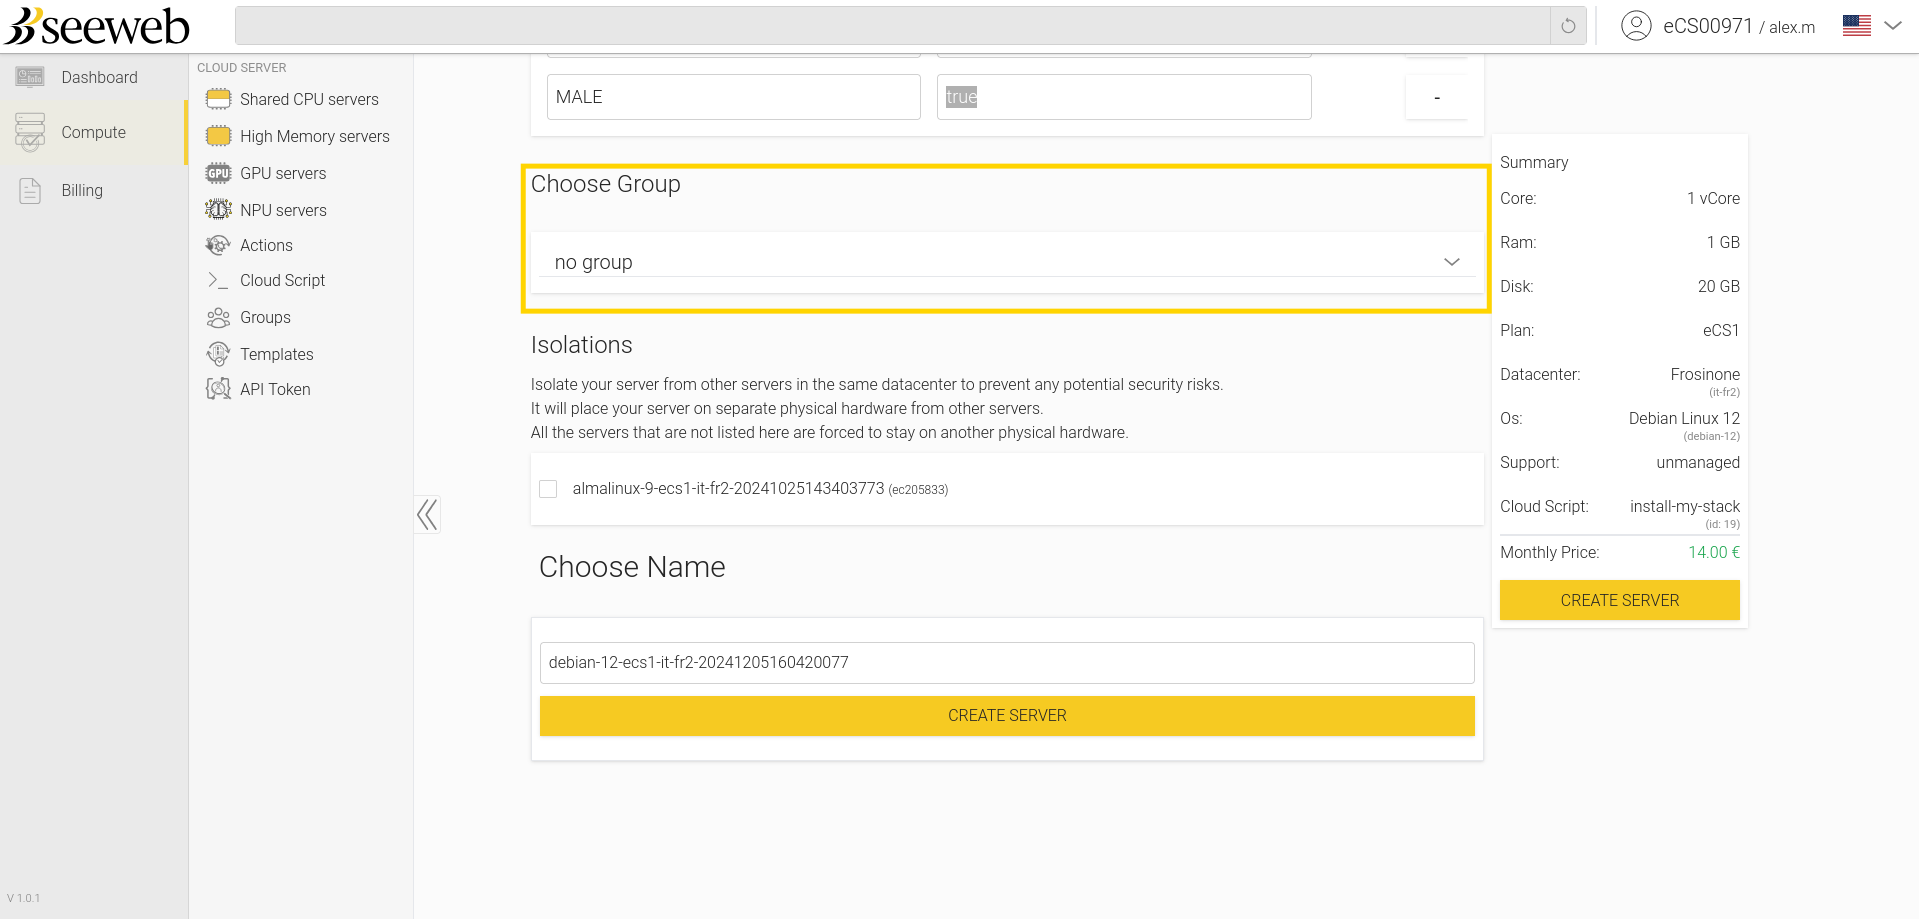Click the install-my-stack cloud script value
Image resolution: width=1919 pixels, height=919 pixels.
coord(1685,506)
